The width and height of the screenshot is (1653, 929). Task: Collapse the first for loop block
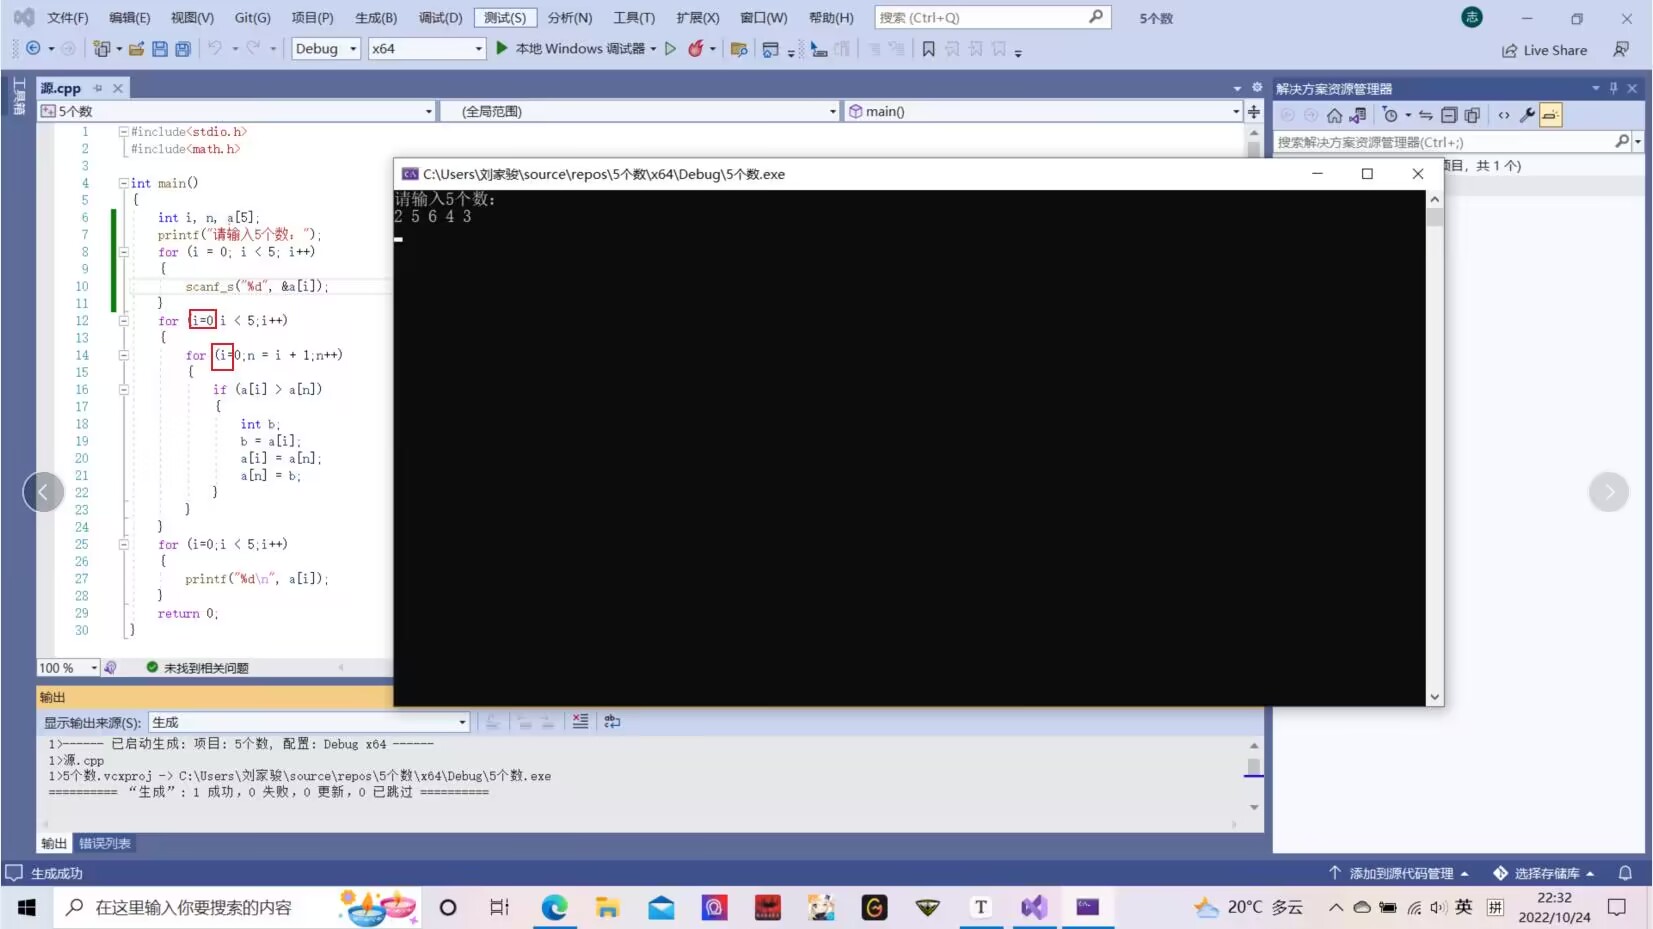(x=123, y=252)
